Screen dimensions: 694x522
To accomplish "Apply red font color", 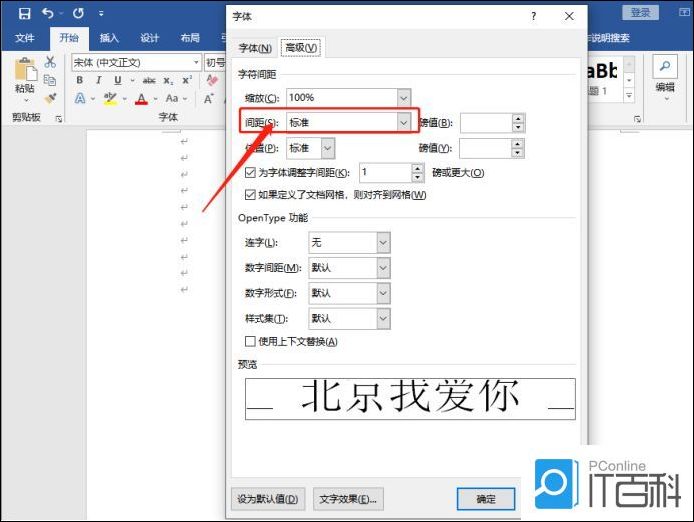I will [141, 99].
